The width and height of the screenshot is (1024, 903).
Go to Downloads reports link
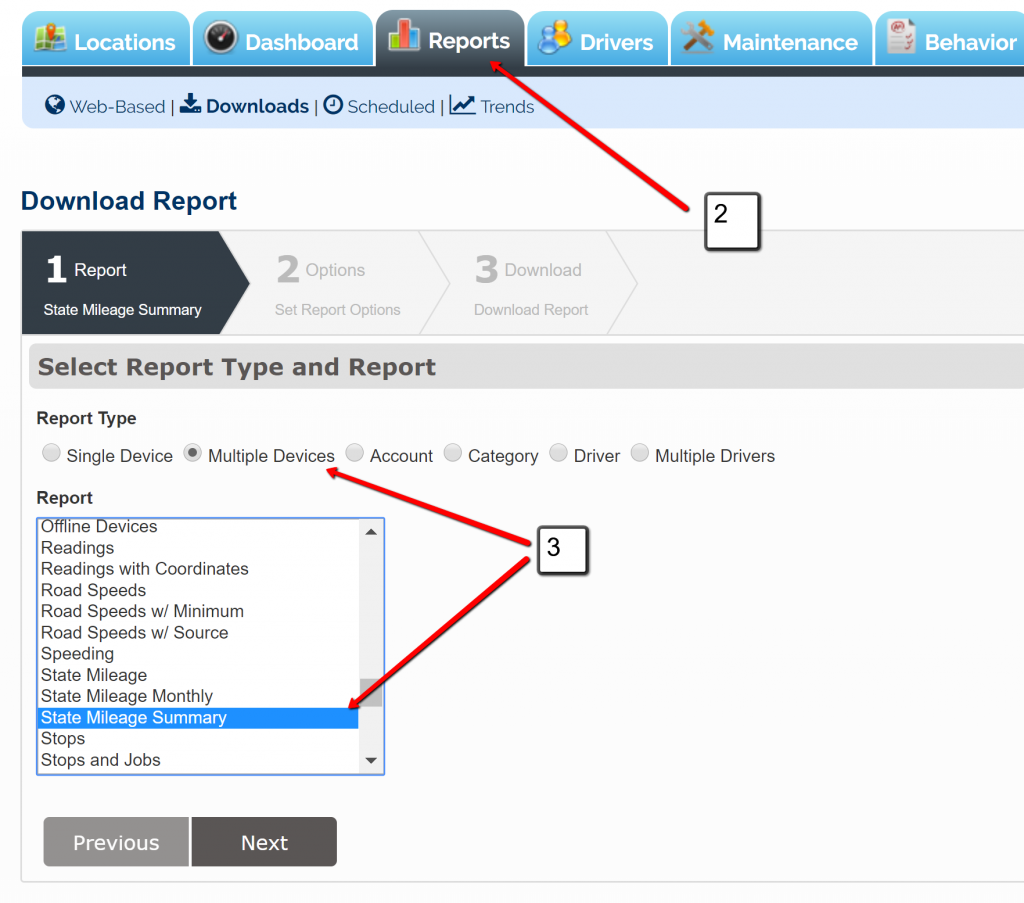coord(257,106)
